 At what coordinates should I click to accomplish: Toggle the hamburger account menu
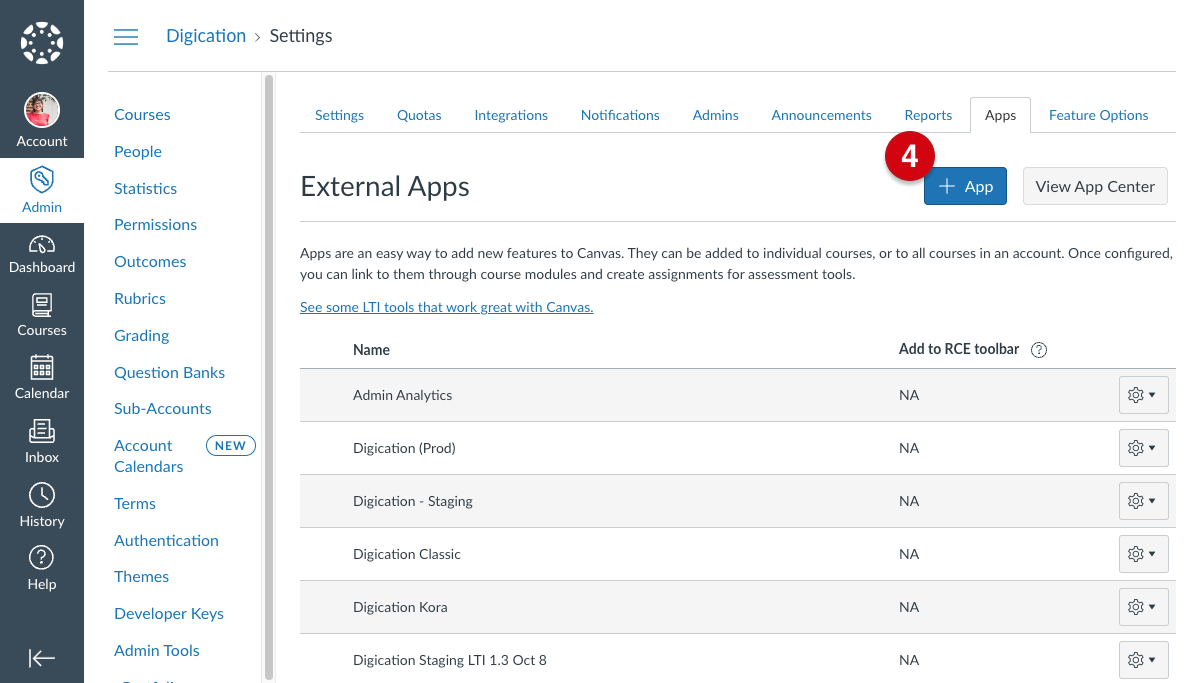pyautogui.click(x=126, y=37)
